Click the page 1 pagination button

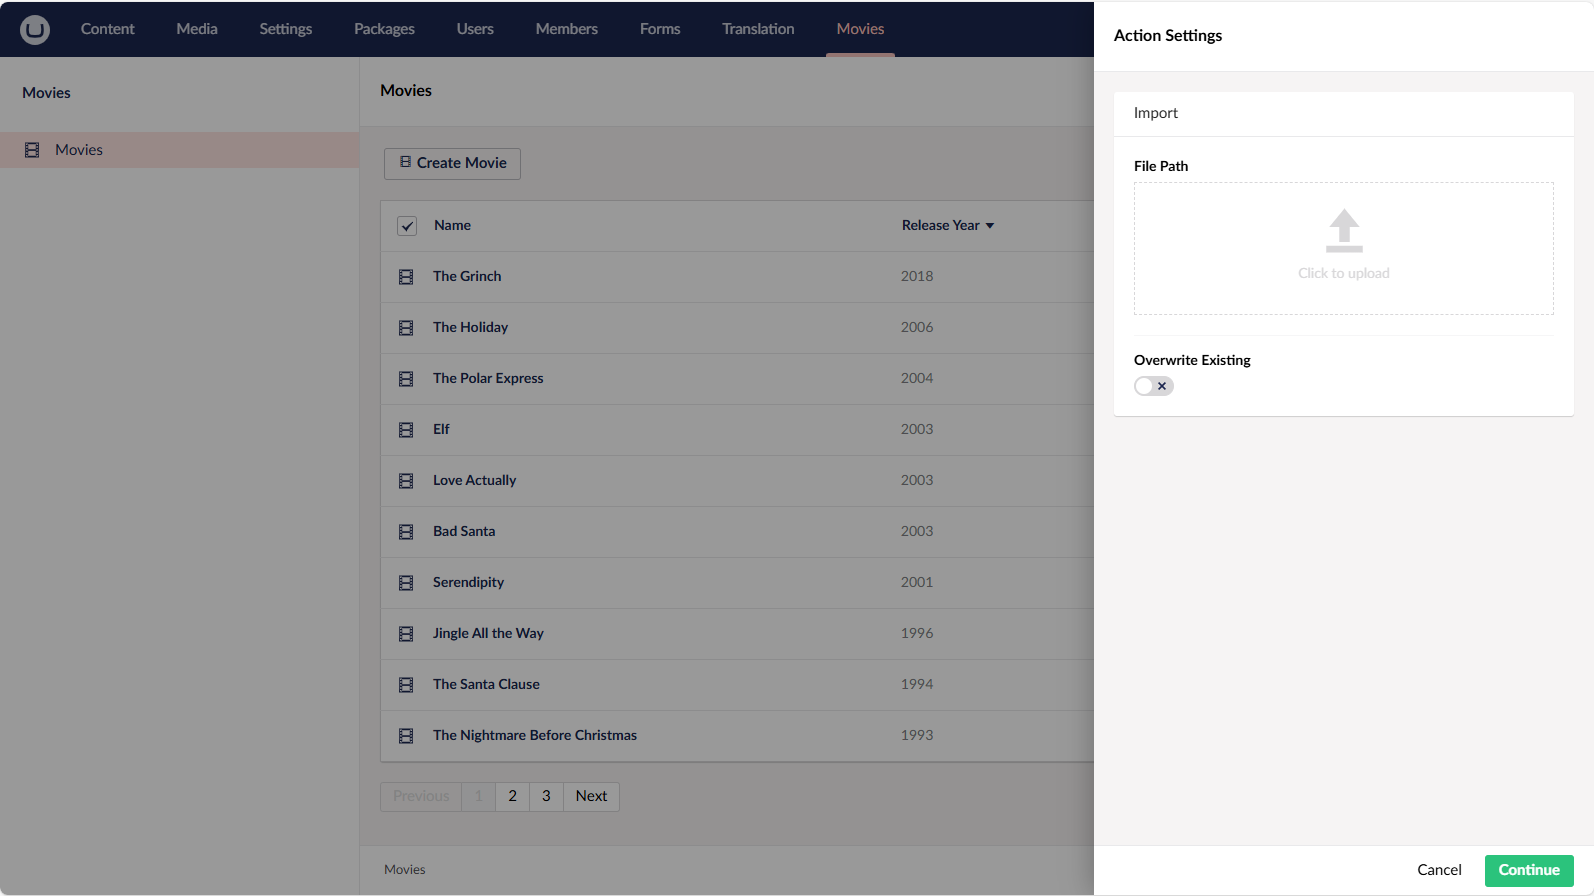pyautogui.click(x=479, y=796)
